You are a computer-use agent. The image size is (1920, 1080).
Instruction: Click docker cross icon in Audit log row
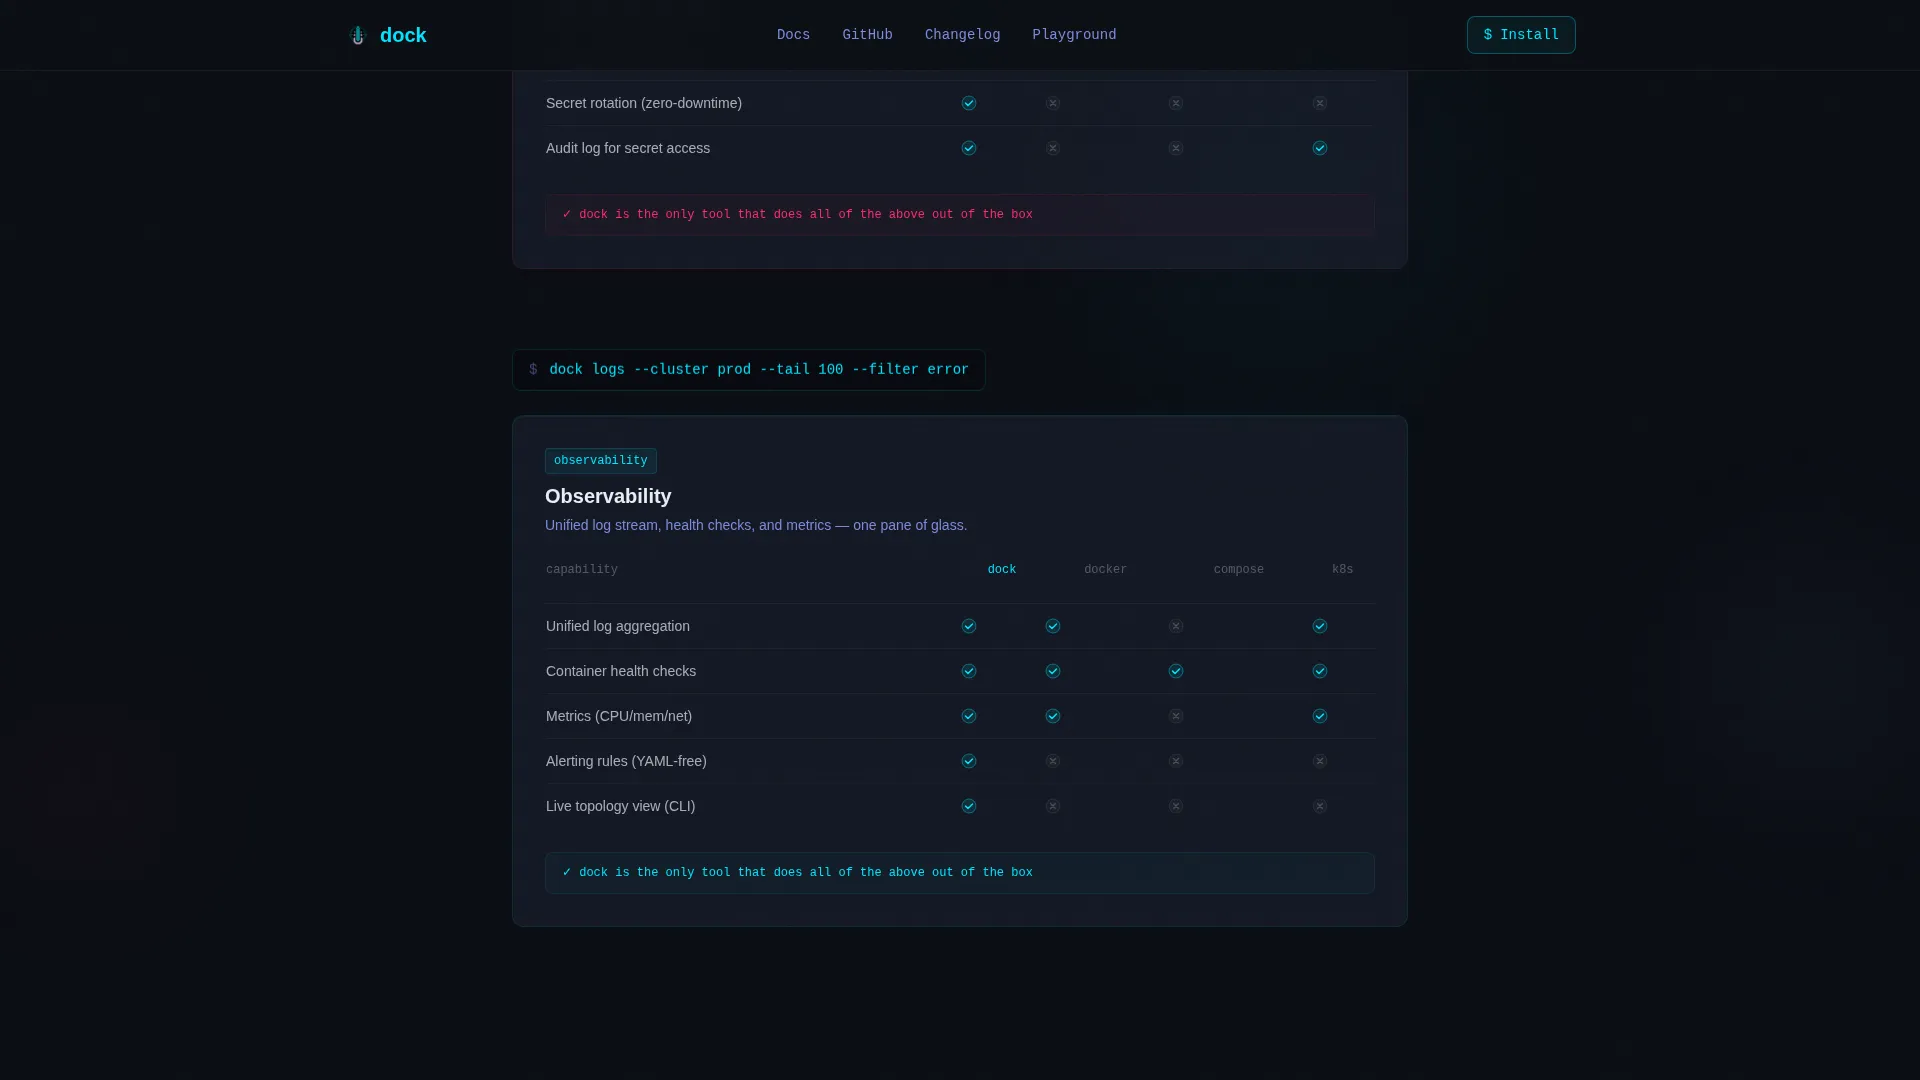(1053, 148)
